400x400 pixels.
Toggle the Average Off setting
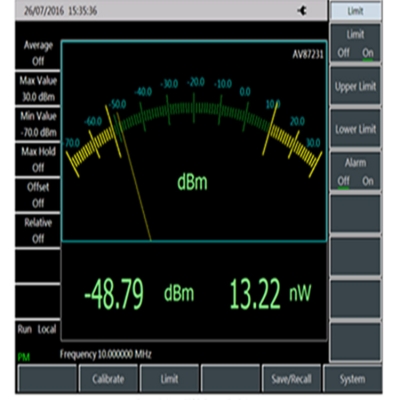38,53
